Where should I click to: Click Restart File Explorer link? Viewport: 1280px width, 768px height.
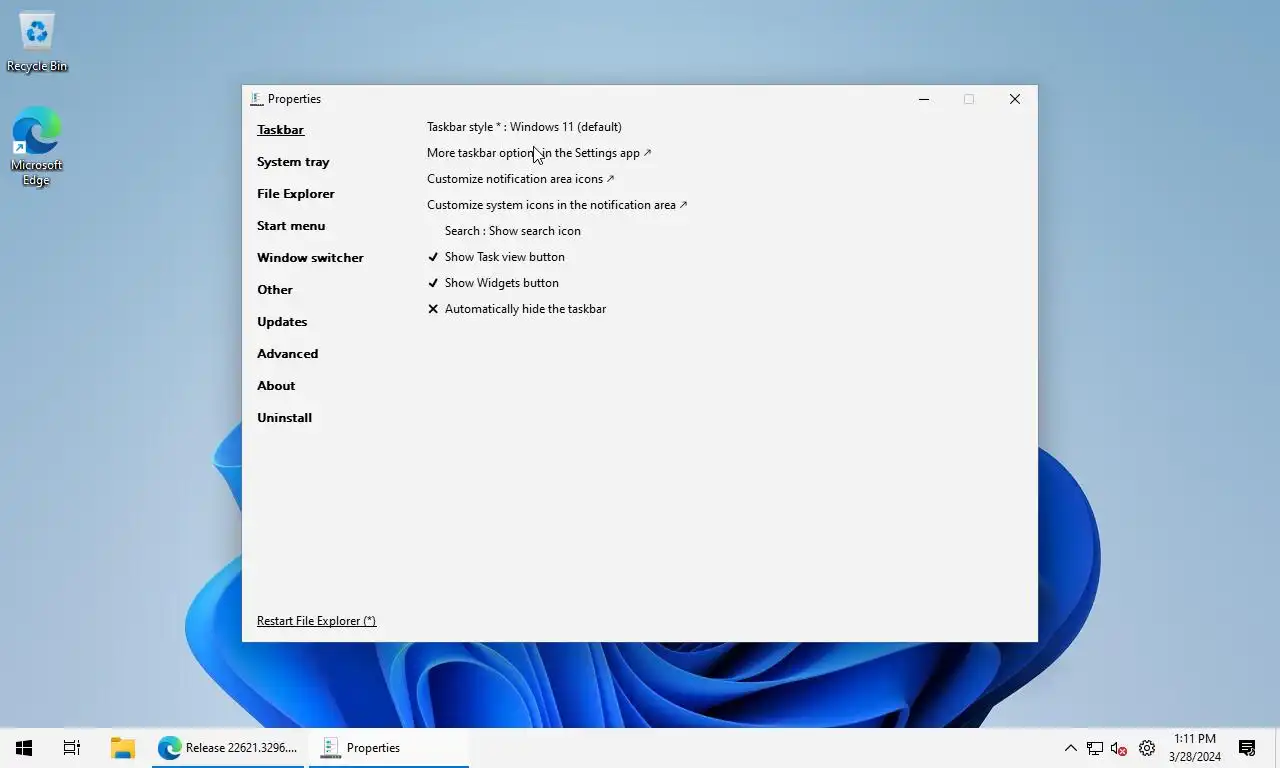[316, 621]
